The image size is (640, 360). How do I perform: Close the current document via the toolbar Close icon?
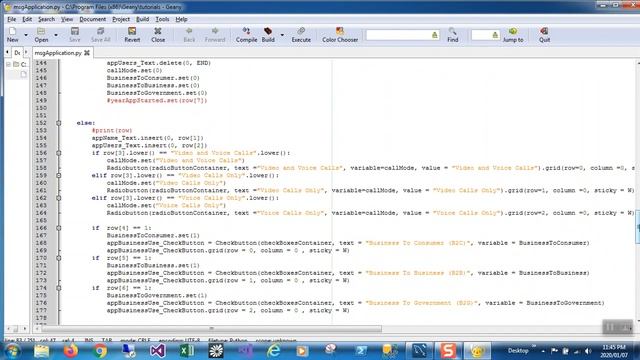click(158, 35)
